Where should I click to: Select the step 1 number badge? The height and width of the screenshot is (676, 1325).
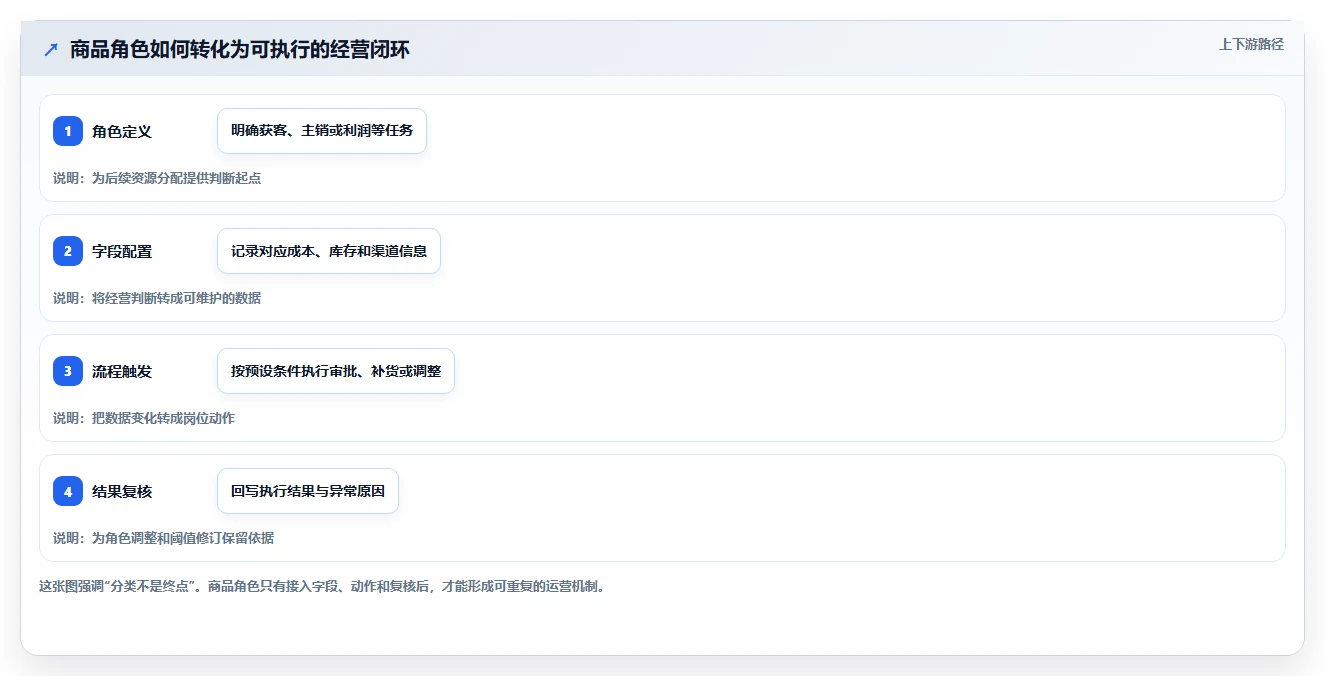[68, 131]
